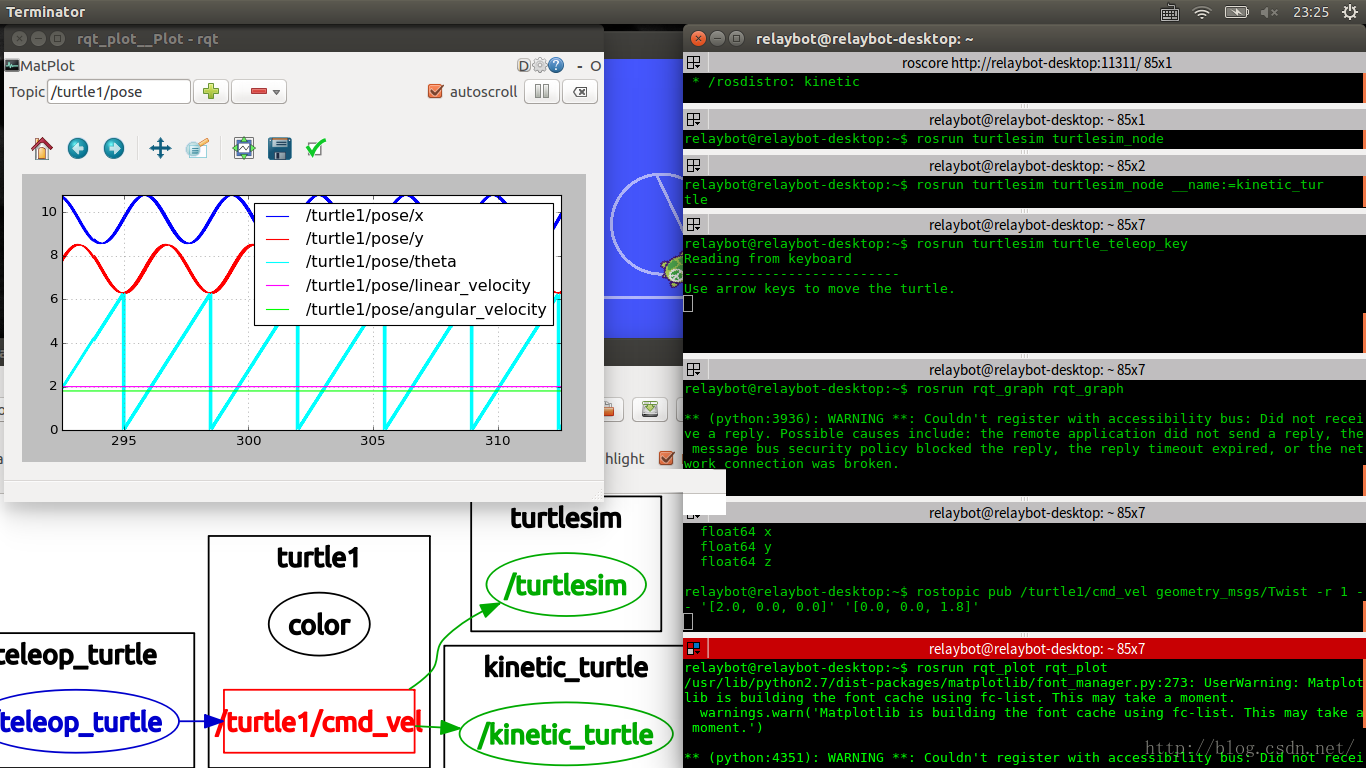Viewport: 1366px width, 768px height.
Task: Select /turtle1/cmd_vel node in rqt_graph
Action: [x=319, y=721]
